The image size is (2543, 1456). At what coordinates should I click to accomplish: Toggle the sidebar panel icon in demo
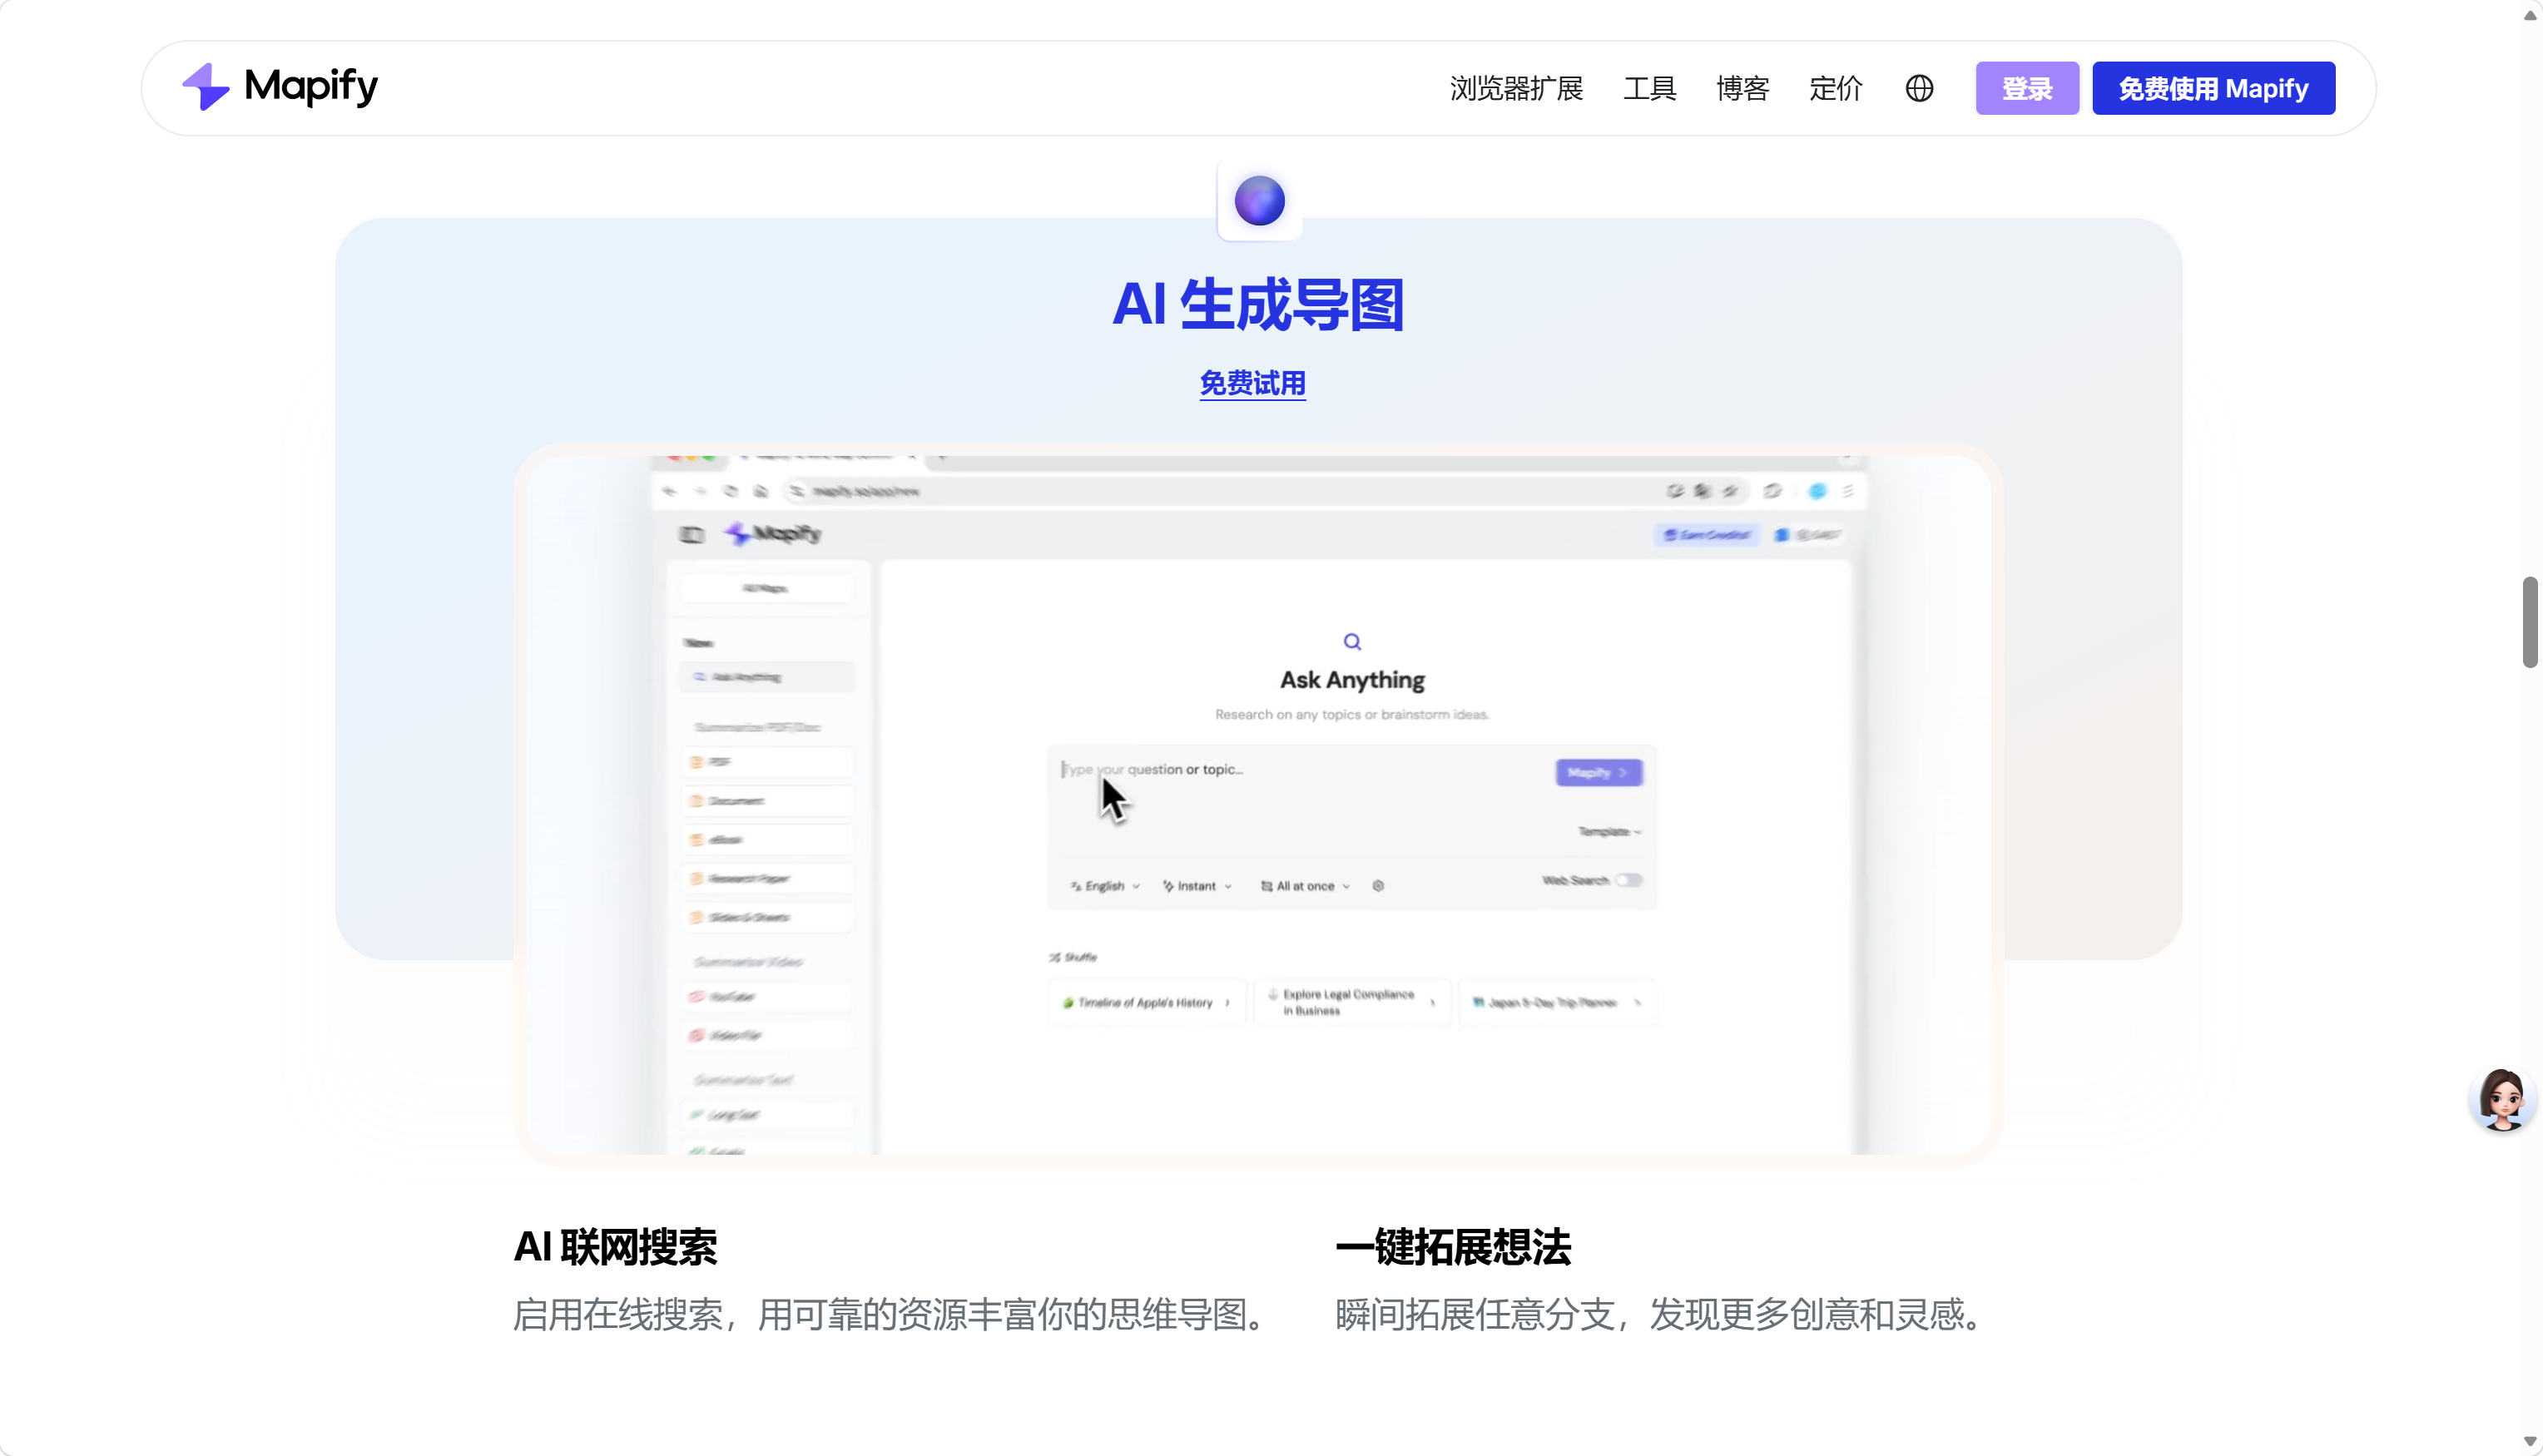tap(691, 534)
